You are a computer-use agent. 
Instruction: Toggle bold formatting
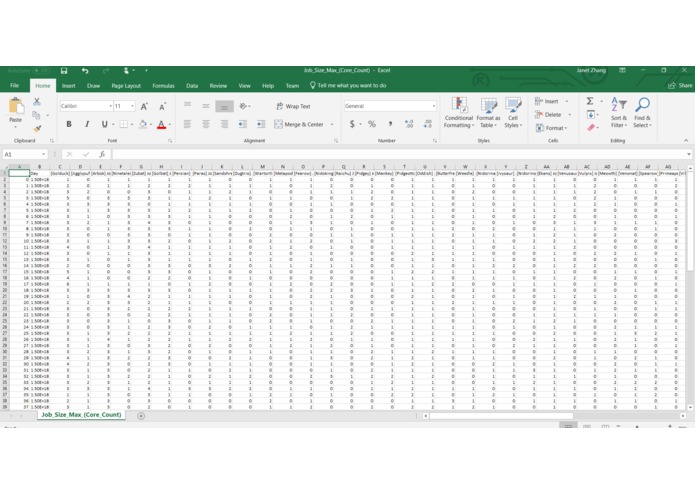click(69, 124)
